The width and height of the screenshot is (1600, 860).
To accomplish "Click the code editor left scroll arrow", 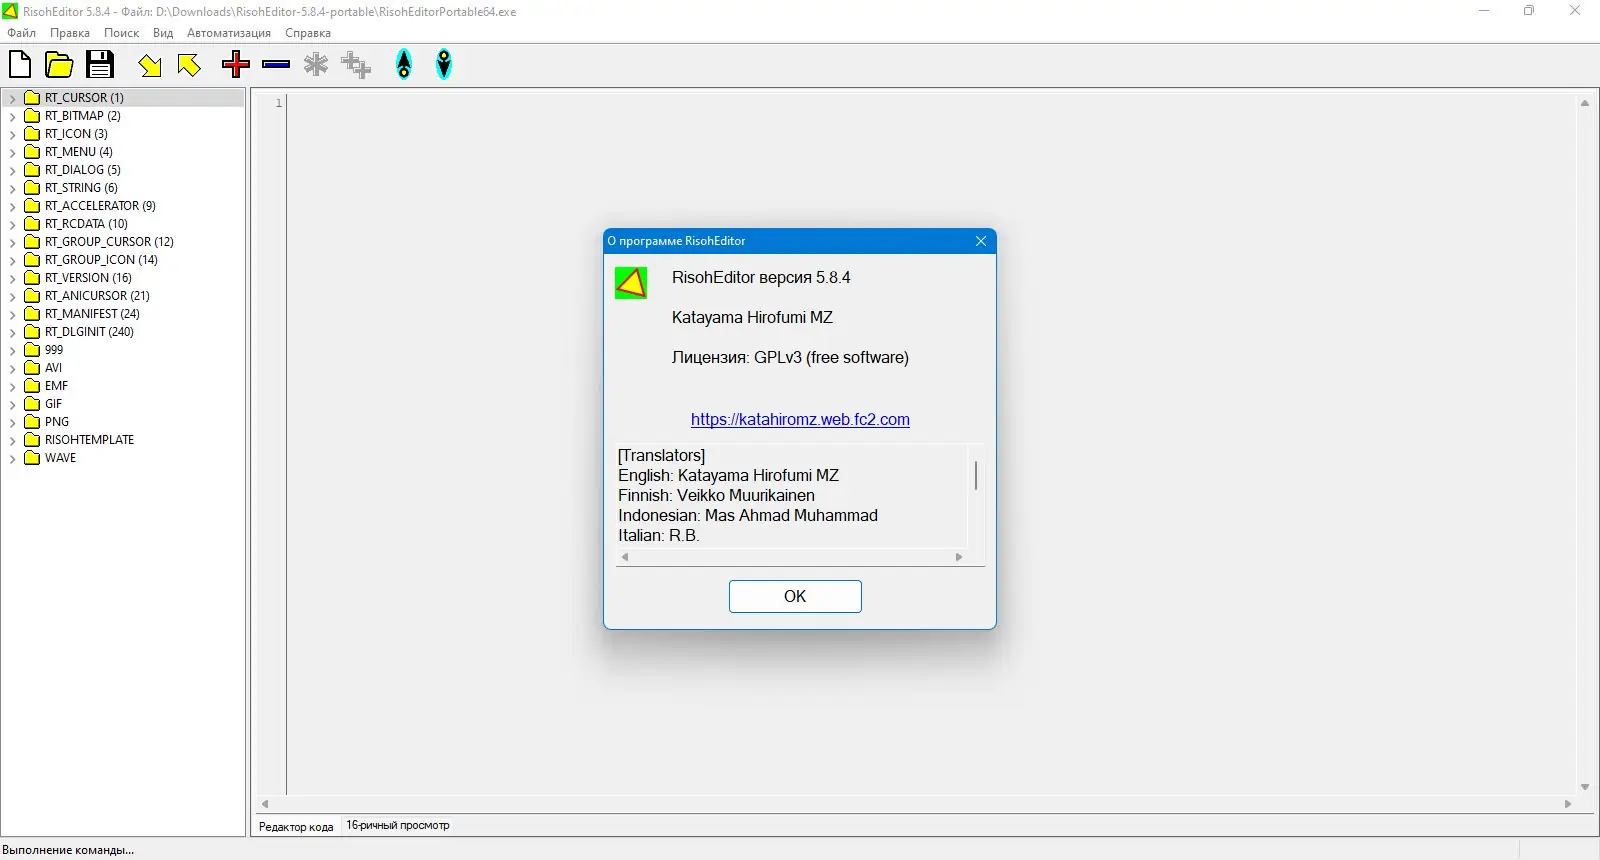I will 265,804.
